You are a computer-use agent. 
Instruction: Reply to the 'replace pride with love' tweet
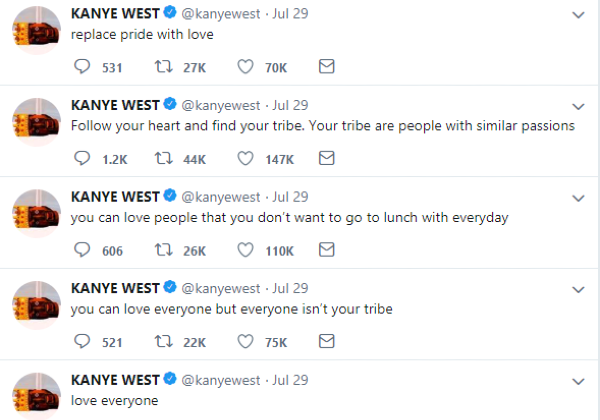[83, 67]
